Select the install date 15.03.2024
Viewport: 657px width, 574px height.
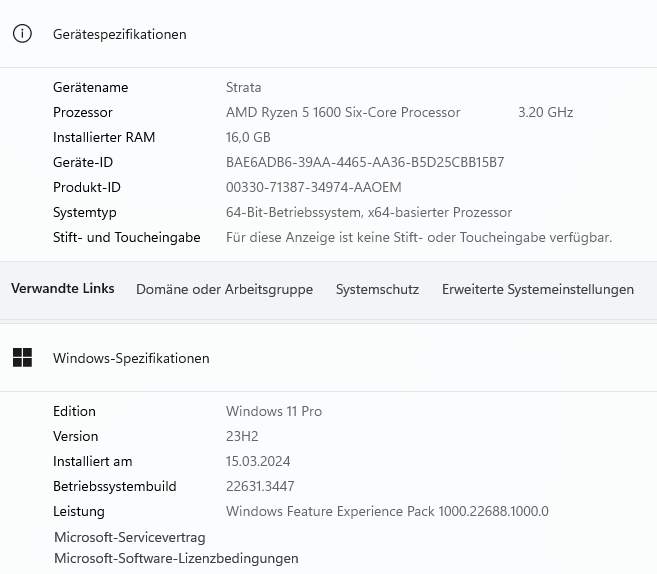coord(258,461)
